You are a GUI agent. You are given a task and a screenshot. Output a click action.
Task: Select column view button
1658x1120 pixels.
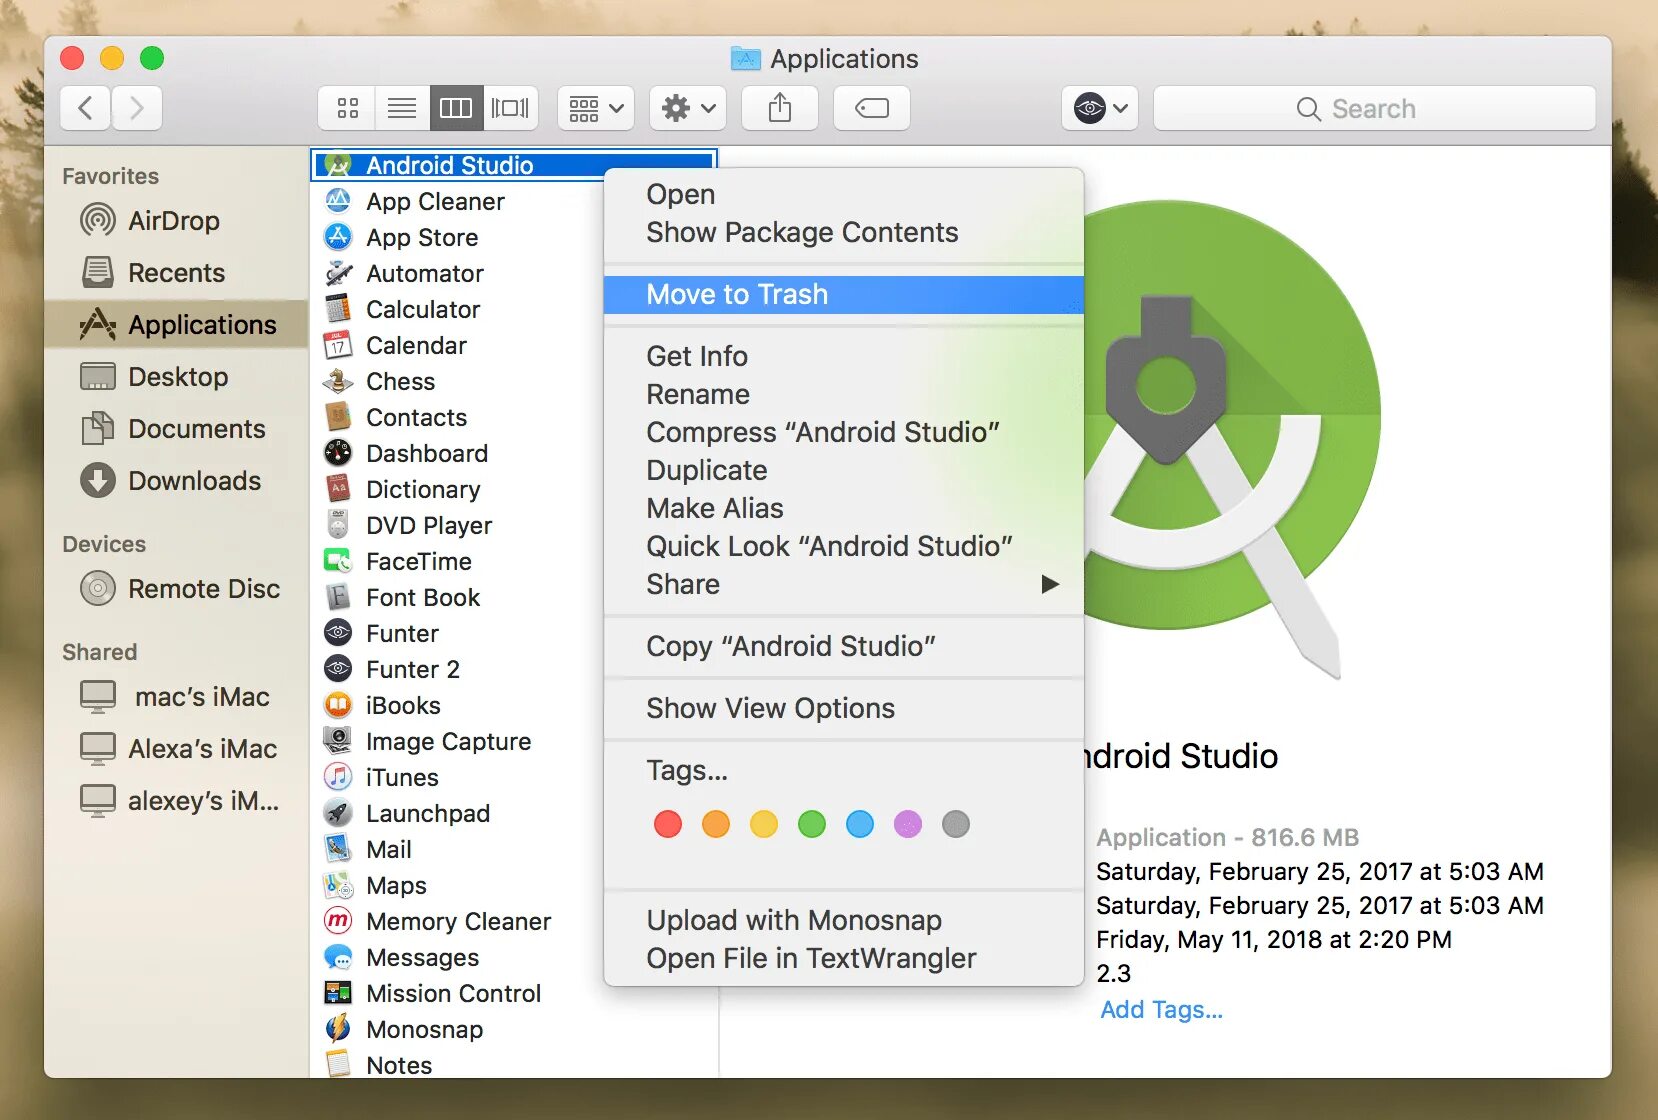456,108
